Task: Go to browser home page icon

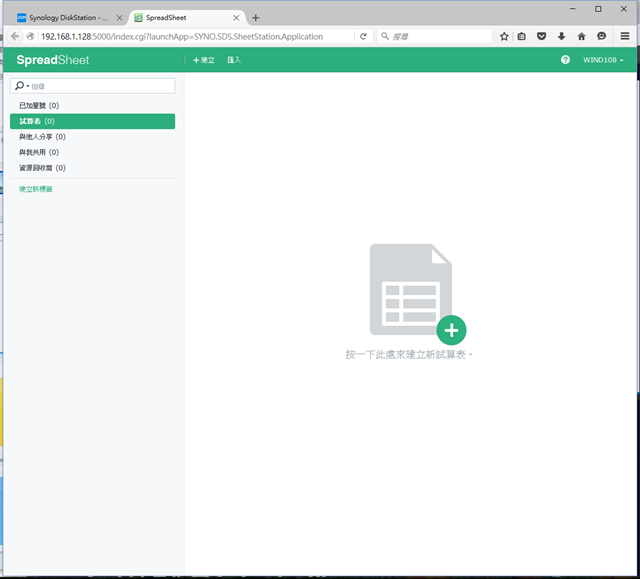Action: point(581,36)
